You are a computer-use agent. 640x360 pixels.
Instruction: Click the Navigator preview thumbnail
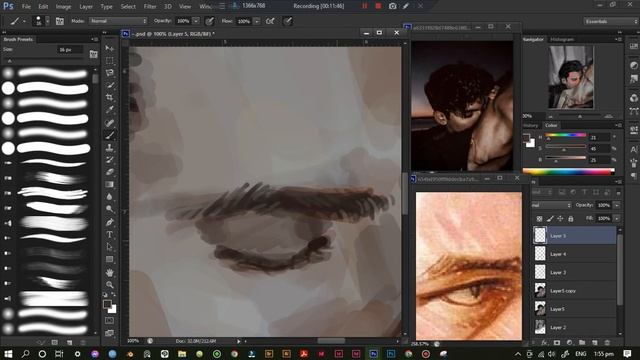click(571, 77)
